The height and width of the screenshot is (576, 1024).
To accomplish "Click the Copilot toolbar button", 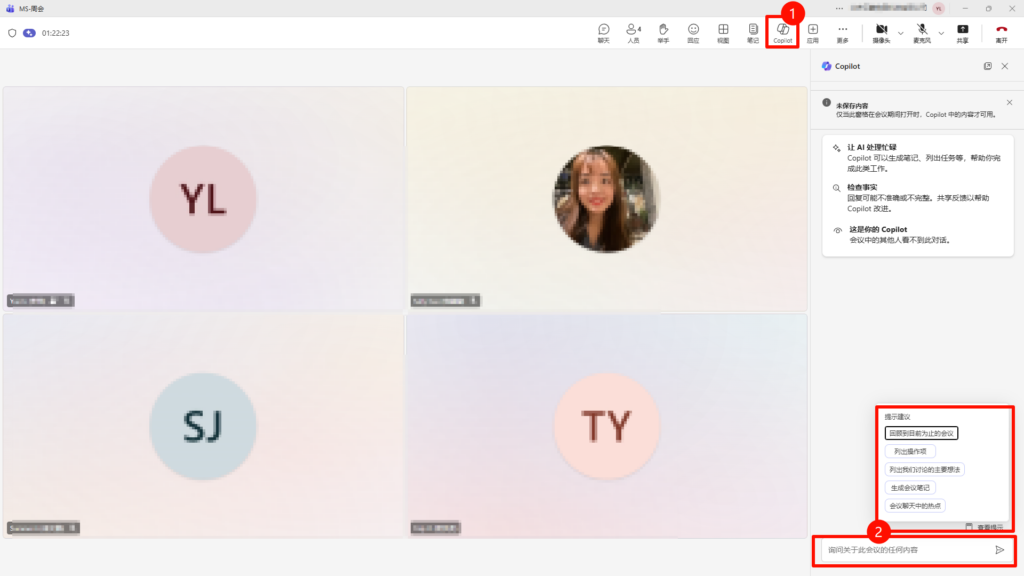I will click(x=782, y=32).
